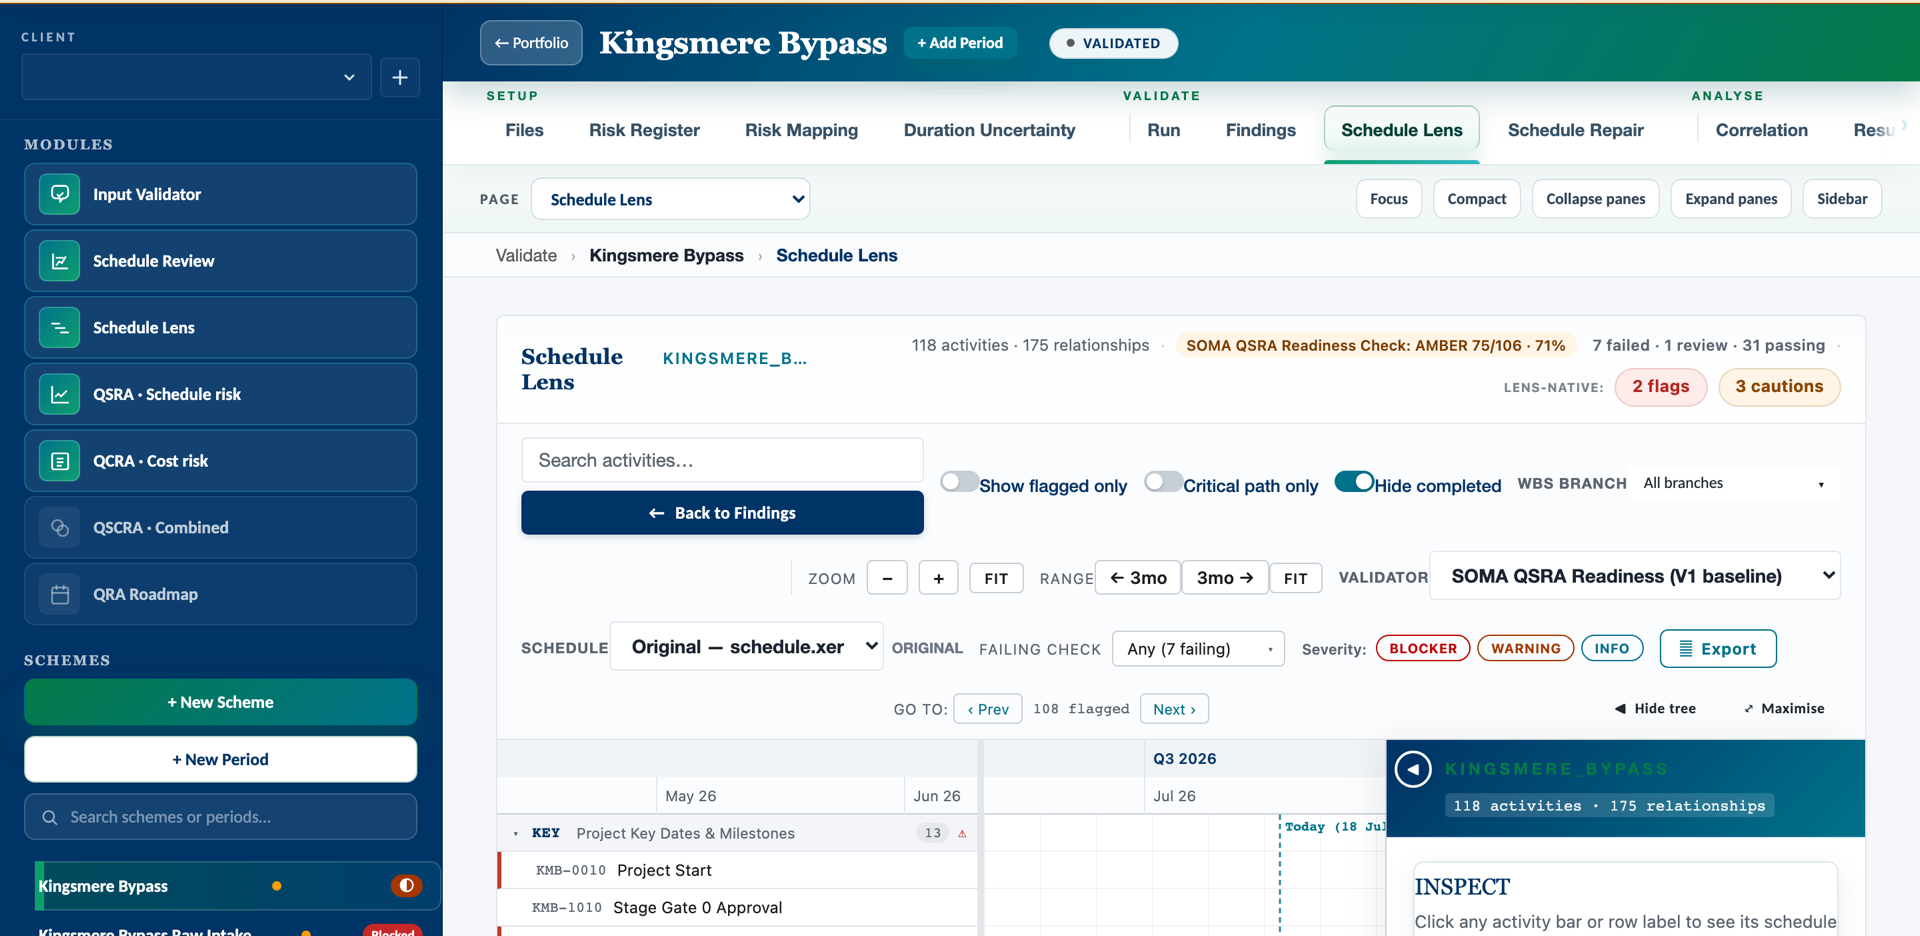This screenshot has height=936, width=1920.
Task: Click the search icon in schemes search
Action: [49, 817]
